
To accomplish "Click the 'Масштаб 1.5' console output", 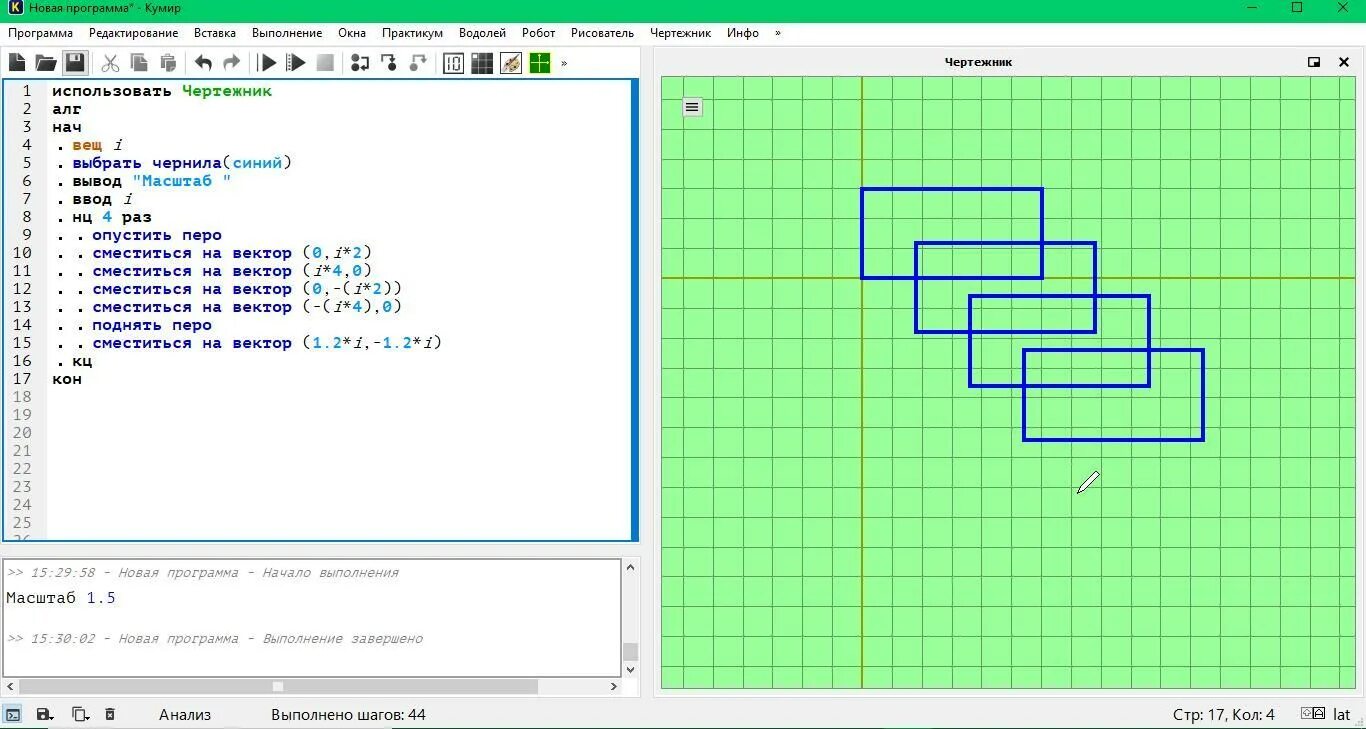I will tap(61, 598).
